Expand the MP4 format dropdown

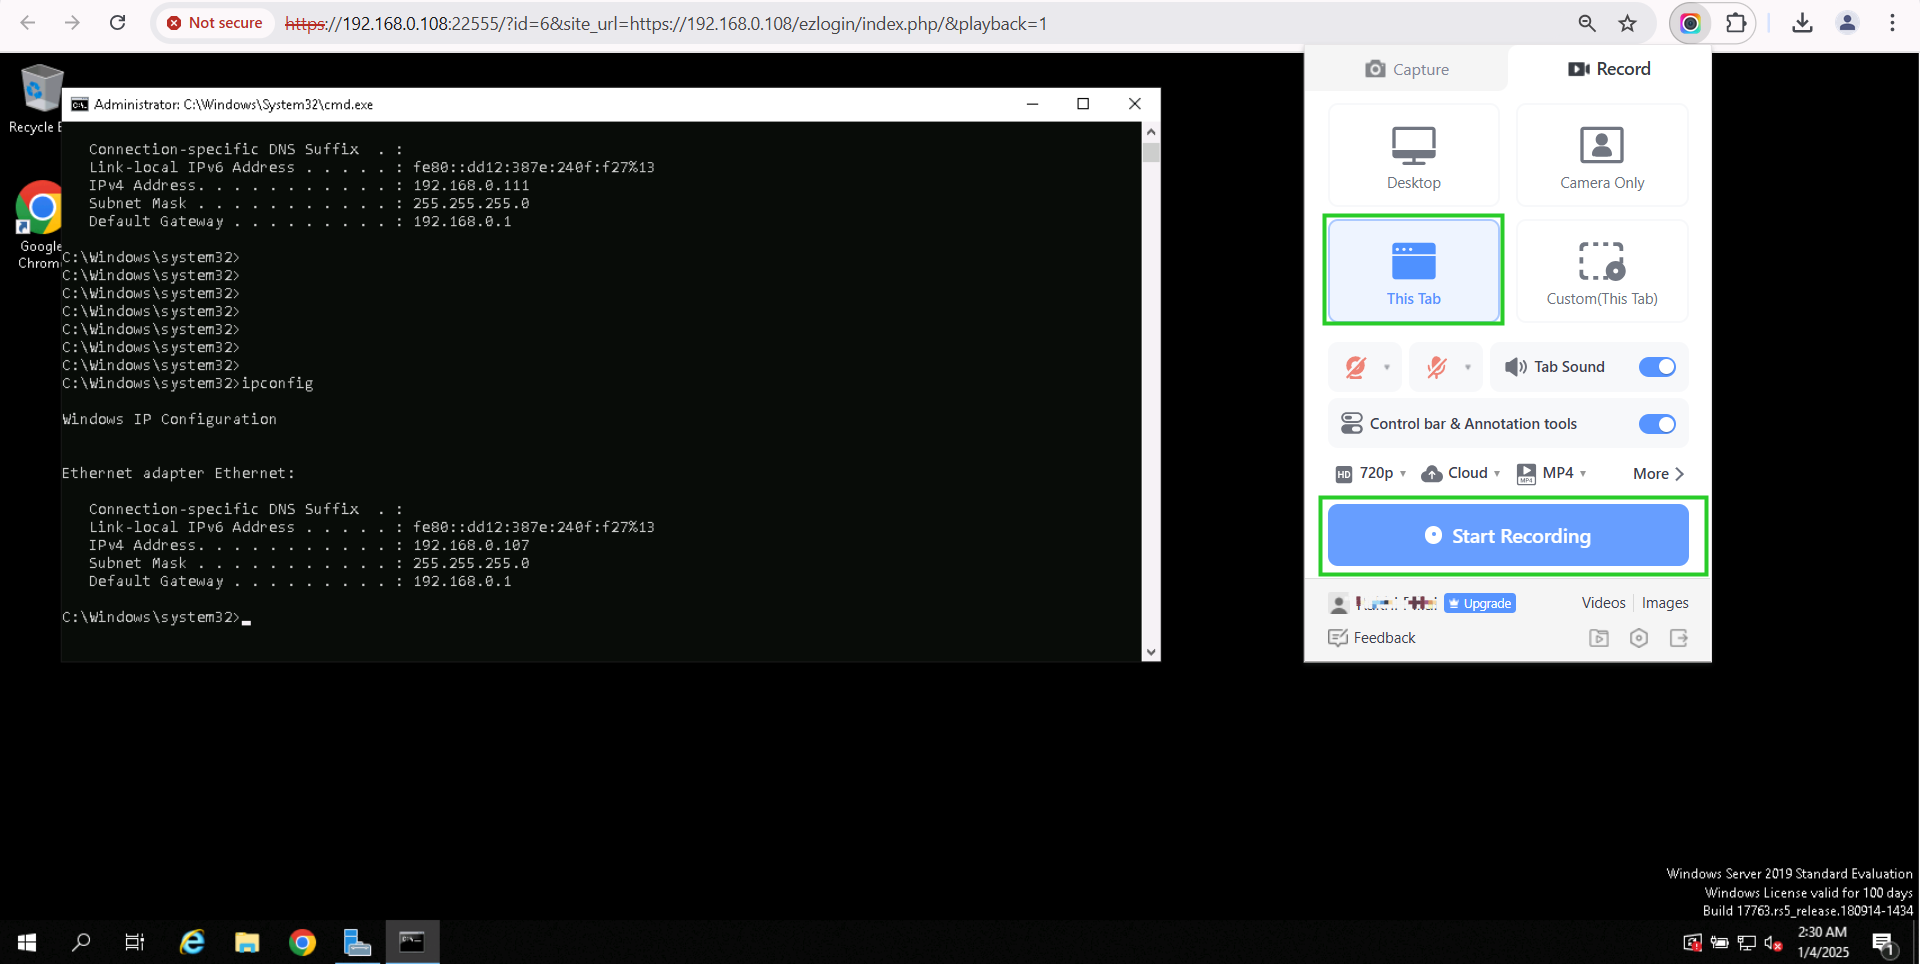tap(1553, 473)
